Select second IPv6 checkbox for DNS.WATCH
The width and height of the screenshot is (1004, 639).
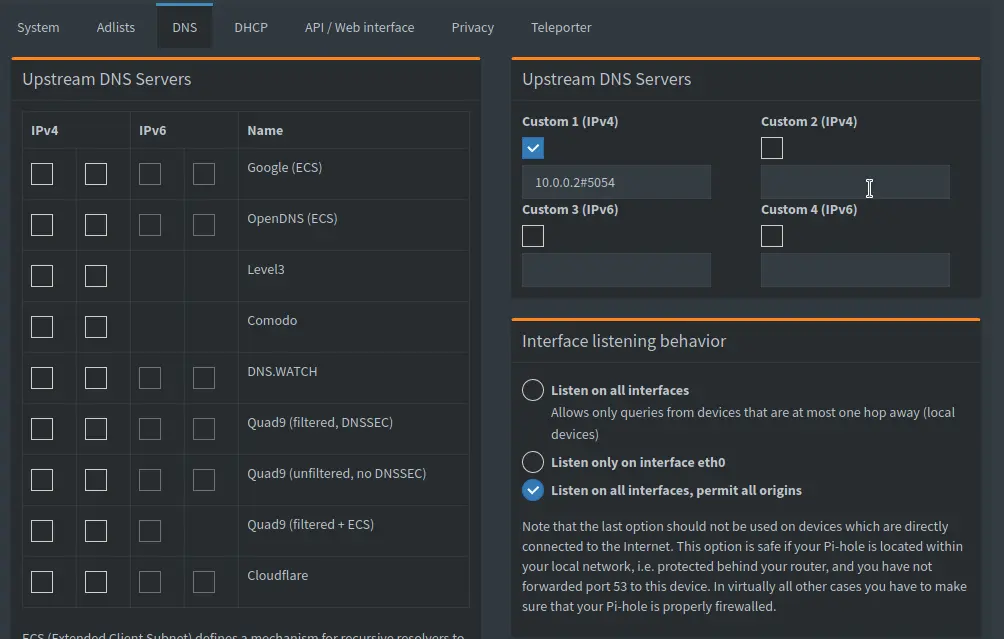pyautogui.click(x=204, y=378)
